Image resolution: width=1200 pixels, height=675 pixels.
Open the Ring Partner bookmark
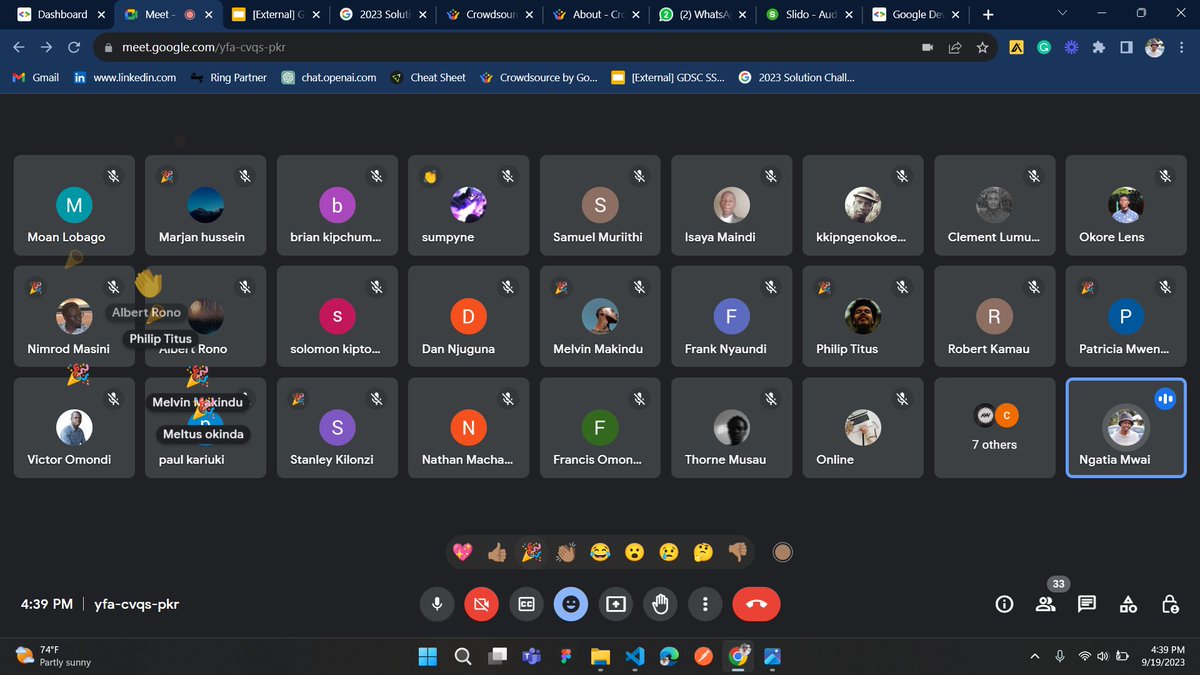(229, 77)
